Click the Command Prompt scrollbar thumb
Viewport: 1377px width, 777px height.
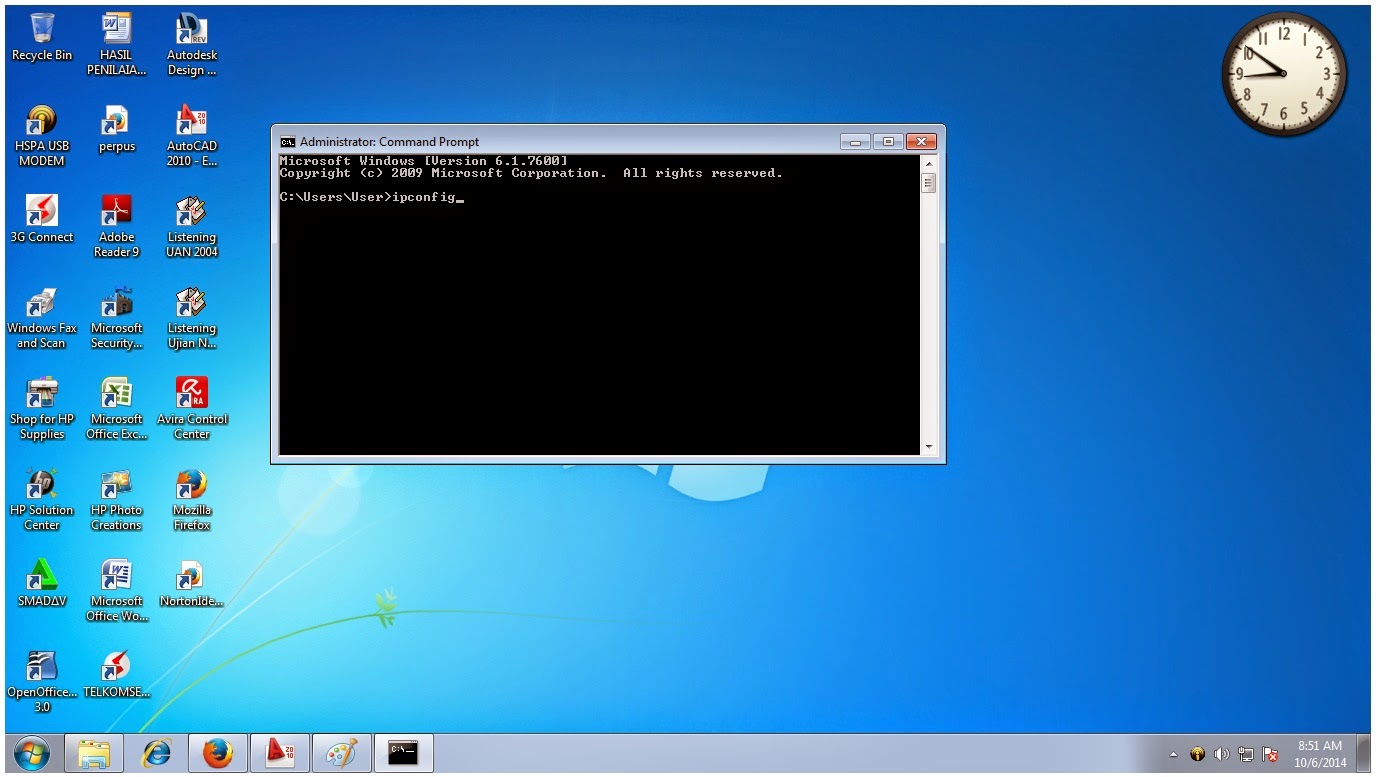(928, 183)
